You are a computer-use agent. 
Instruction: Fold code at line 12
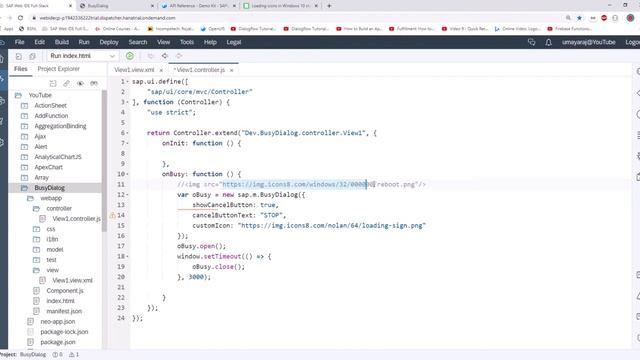point(127,195)
